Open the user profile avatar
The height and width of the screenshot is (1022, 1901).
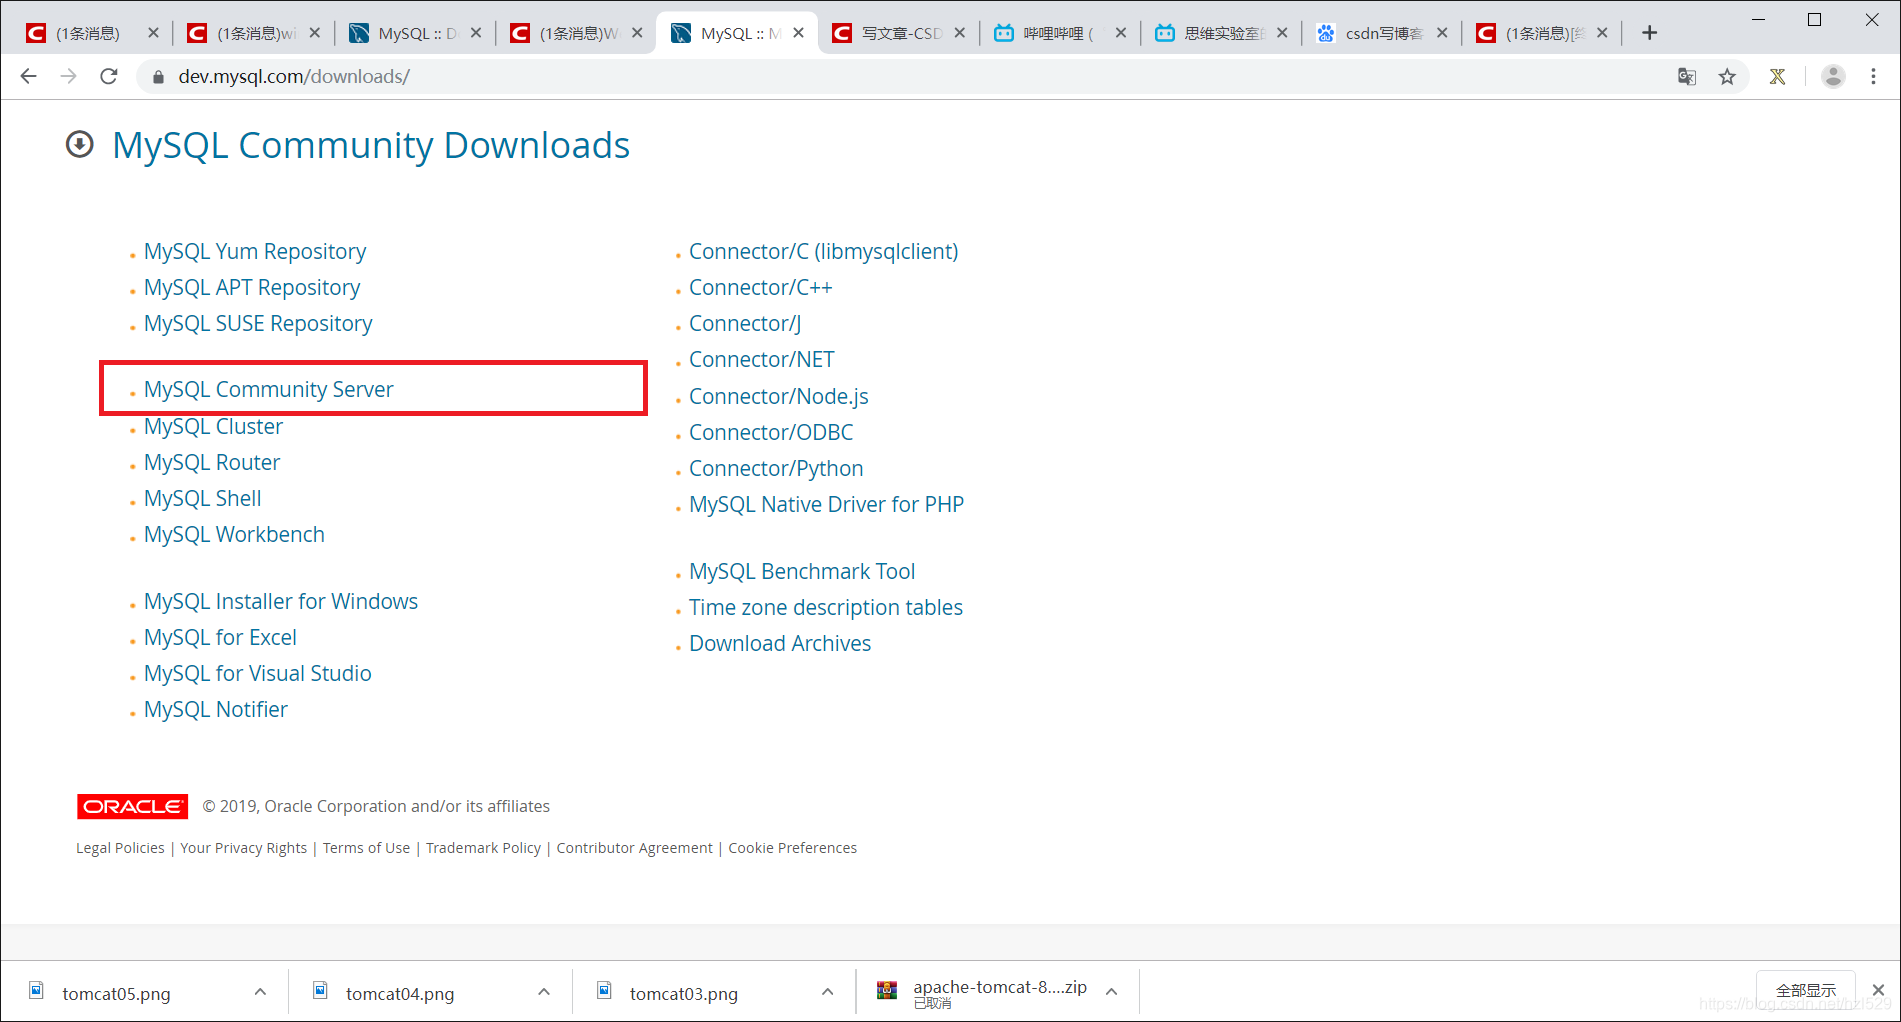click(x=1833, y=76)
